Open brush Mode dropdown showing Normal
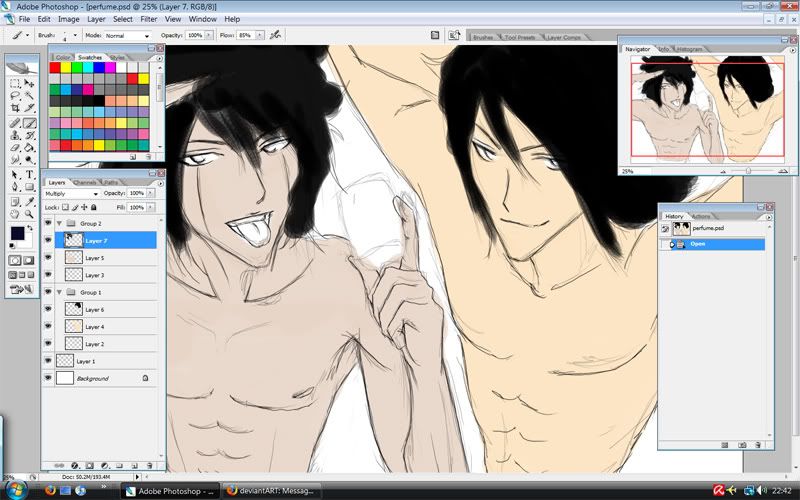 127,36
